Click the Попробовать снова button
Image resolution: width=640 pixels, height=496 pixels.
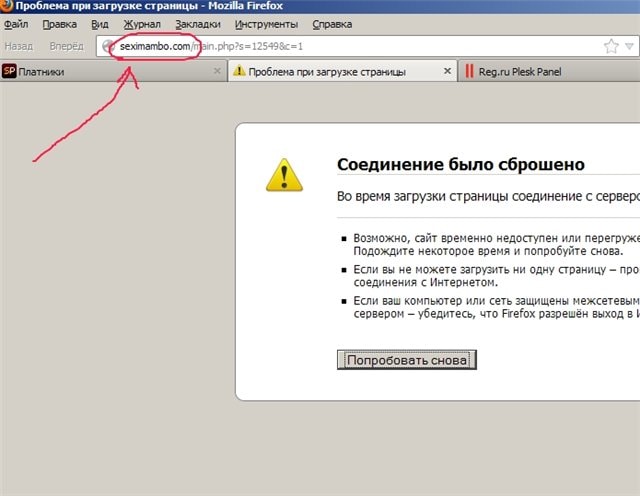click(x=407, y=360)
